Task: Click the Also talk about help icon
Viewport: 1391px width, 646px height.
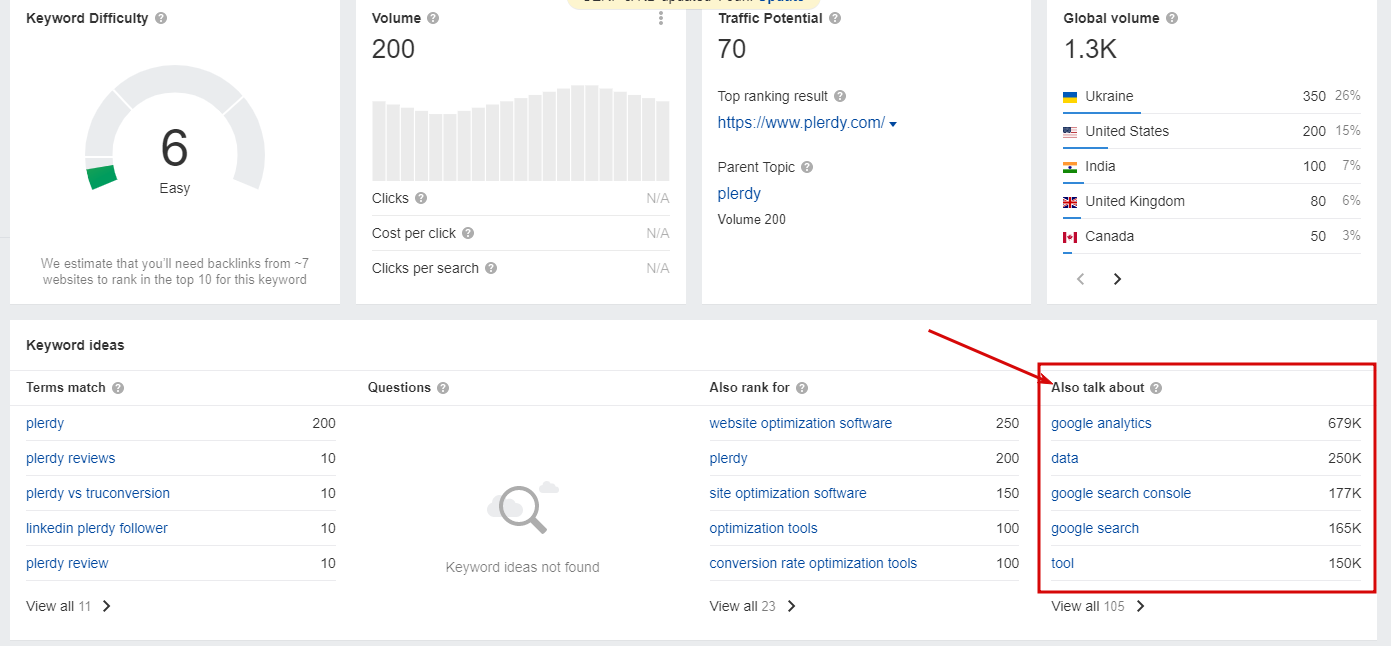Action: pos(1156,388)
